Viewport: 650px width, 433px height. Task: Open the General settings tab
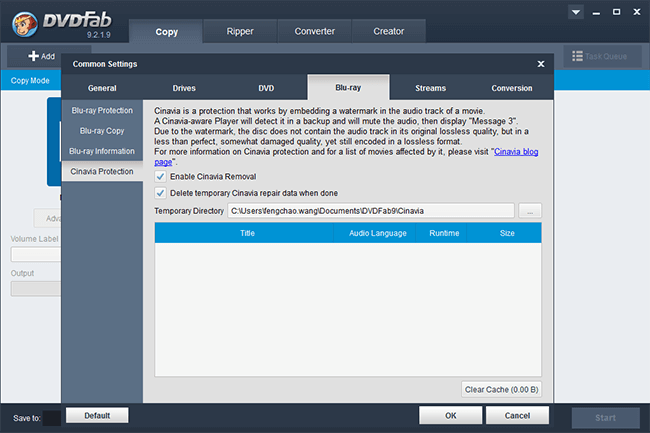point(102,88)
